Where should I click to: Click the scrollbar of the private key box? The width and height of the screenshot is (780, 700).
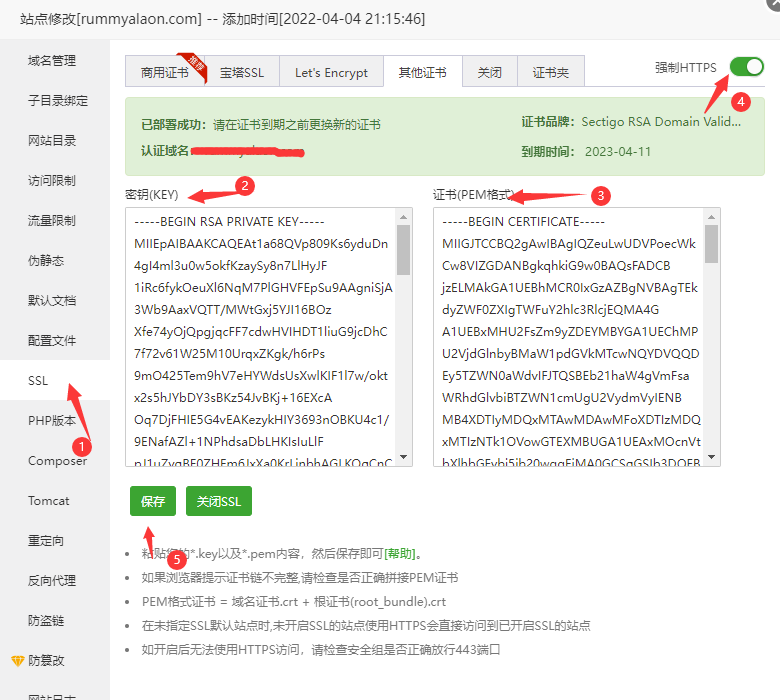click(x=403, y=250)
